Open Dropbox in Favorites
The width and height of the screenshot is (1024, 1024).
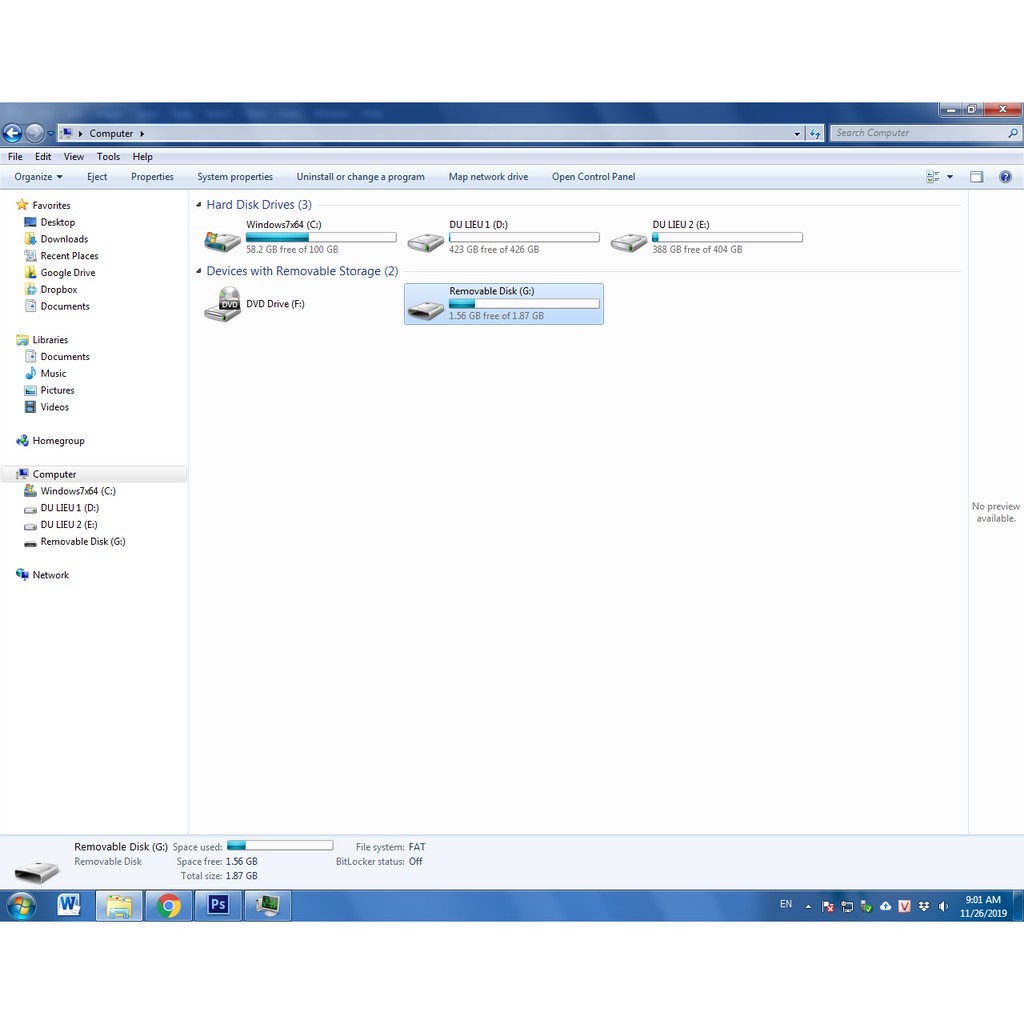pos(58,290)
